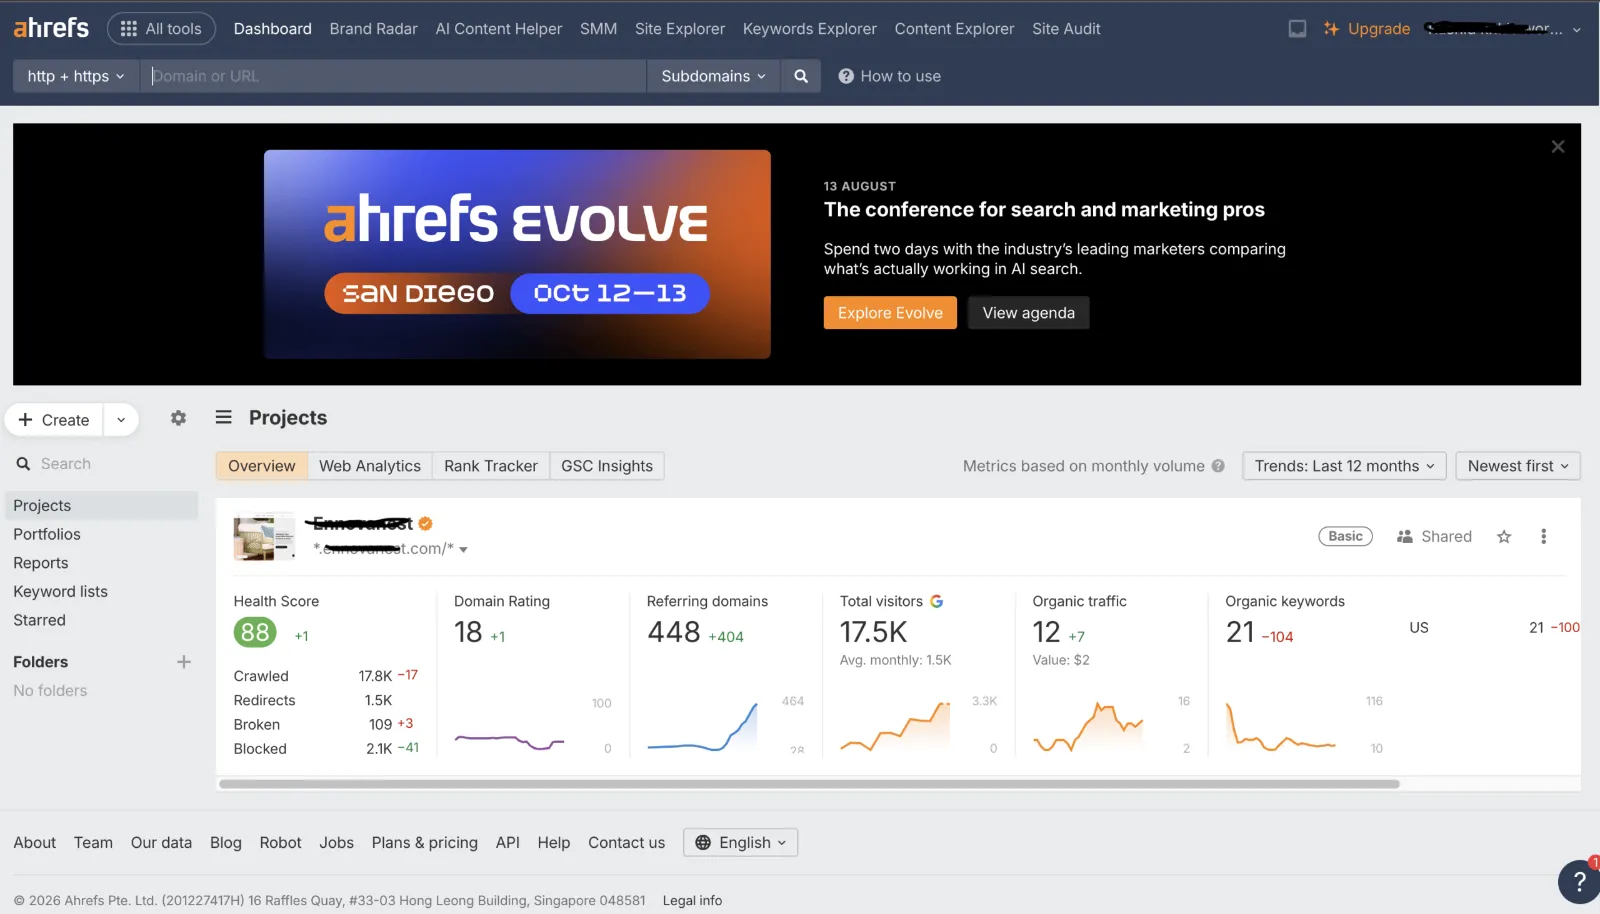Screen dimensions: 1600x914
Task: Click the Health Score 88 badge
Action: tap(255, 632)
